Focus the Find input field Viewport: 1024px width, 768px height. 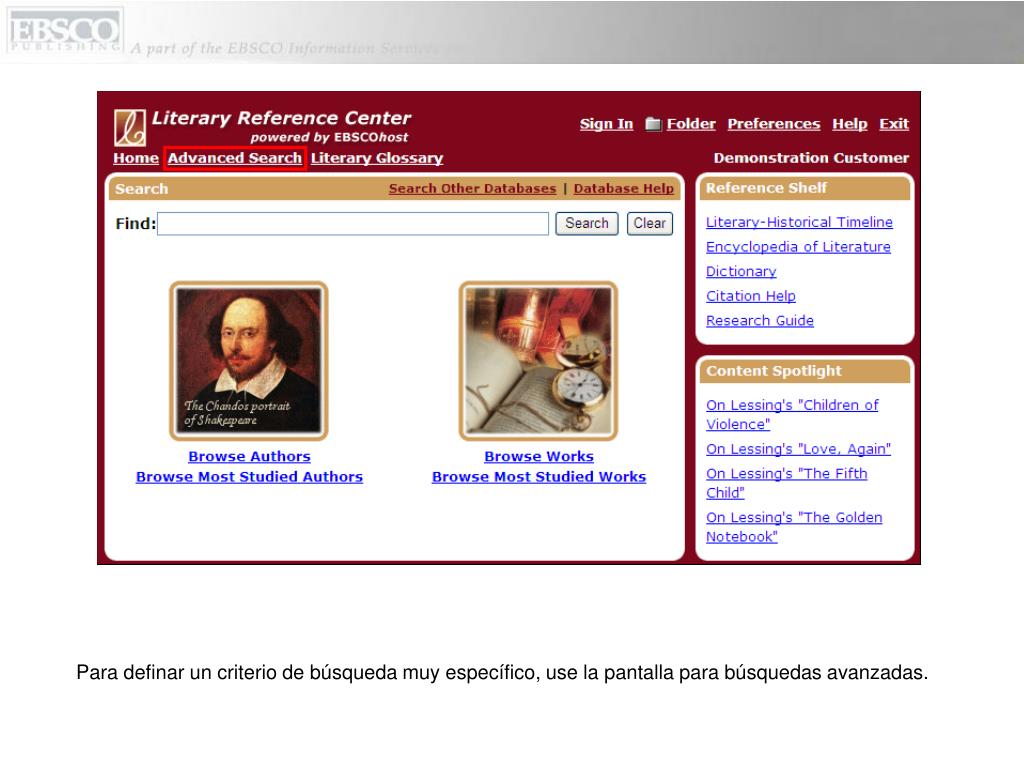pos(353,223)
